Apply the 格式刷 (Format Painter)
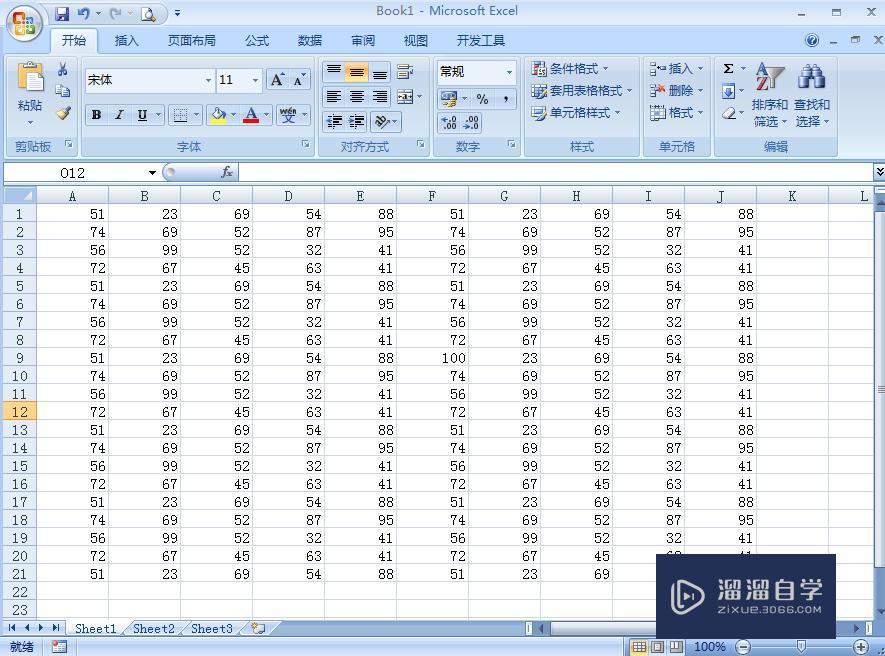 click(x=63, y=113)
